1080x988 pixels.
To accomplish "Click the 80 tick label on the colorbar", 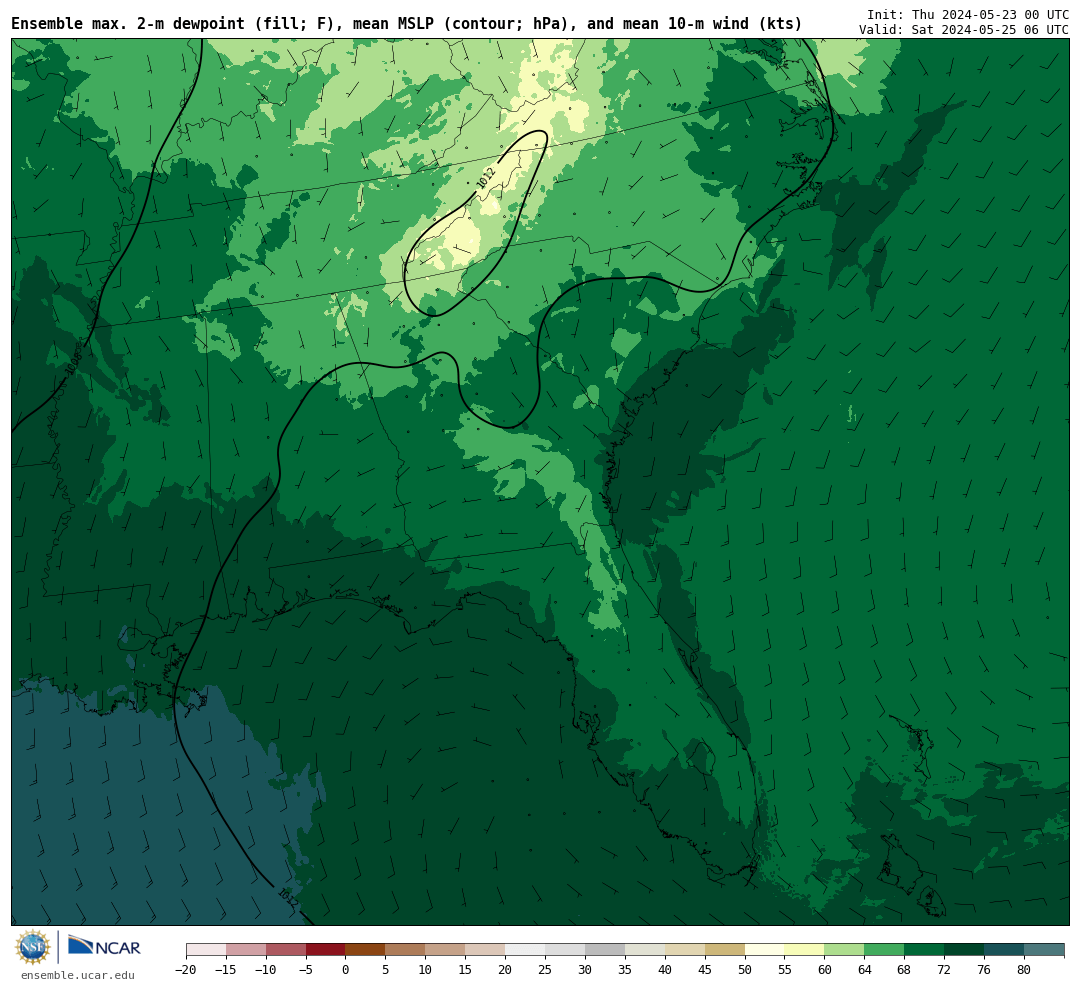I will tap(1025, 970).
